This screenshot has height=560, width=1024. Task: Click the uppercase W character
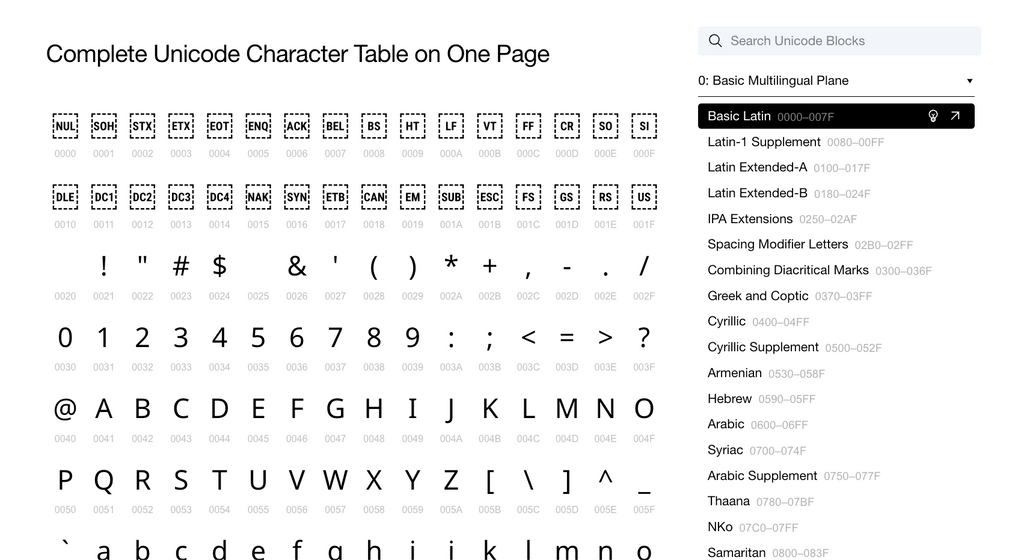tap(335, 480)
